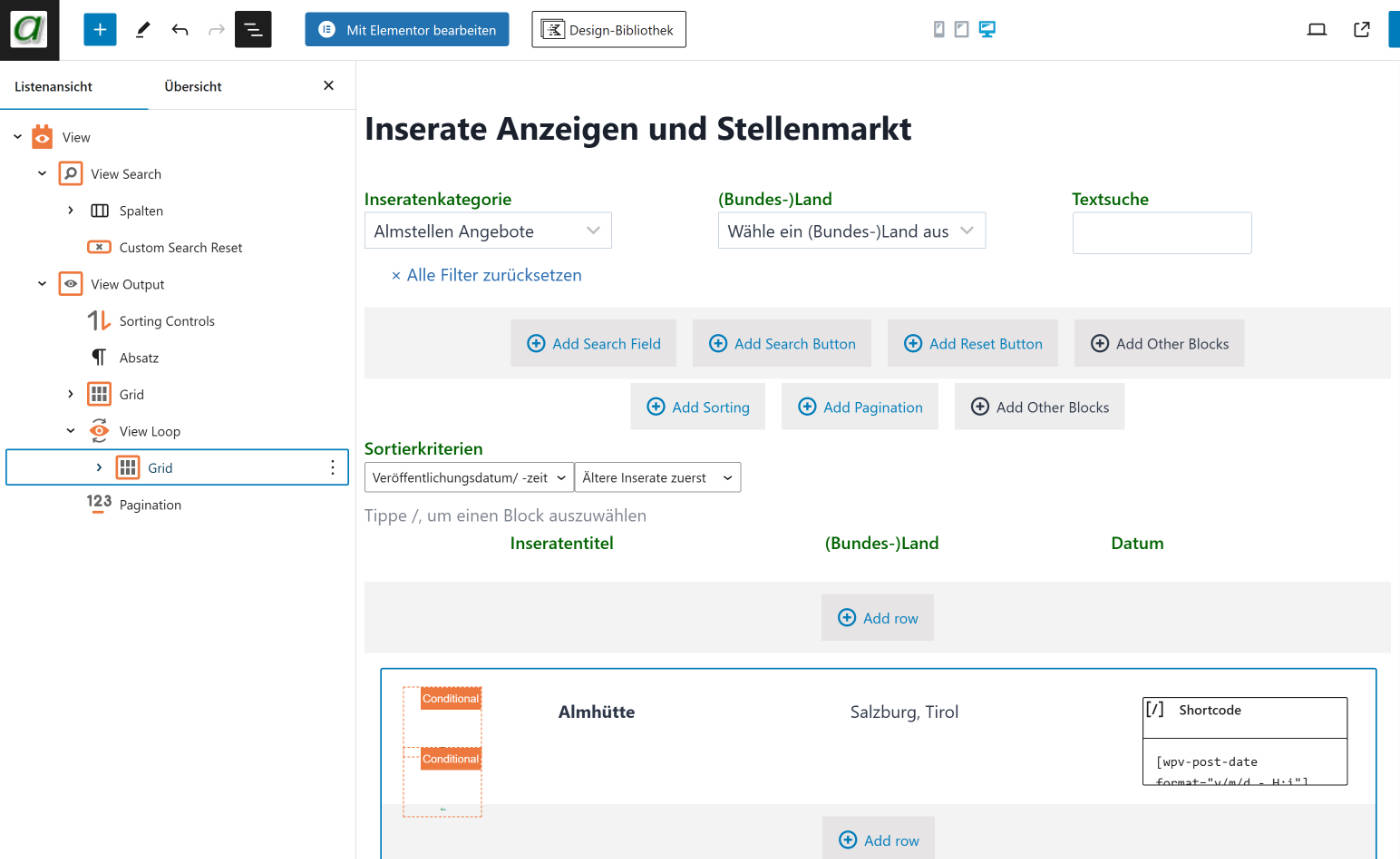Open the Inseratenkategorie dropdown
This screenshot has height=859, width=1400.
488,231
